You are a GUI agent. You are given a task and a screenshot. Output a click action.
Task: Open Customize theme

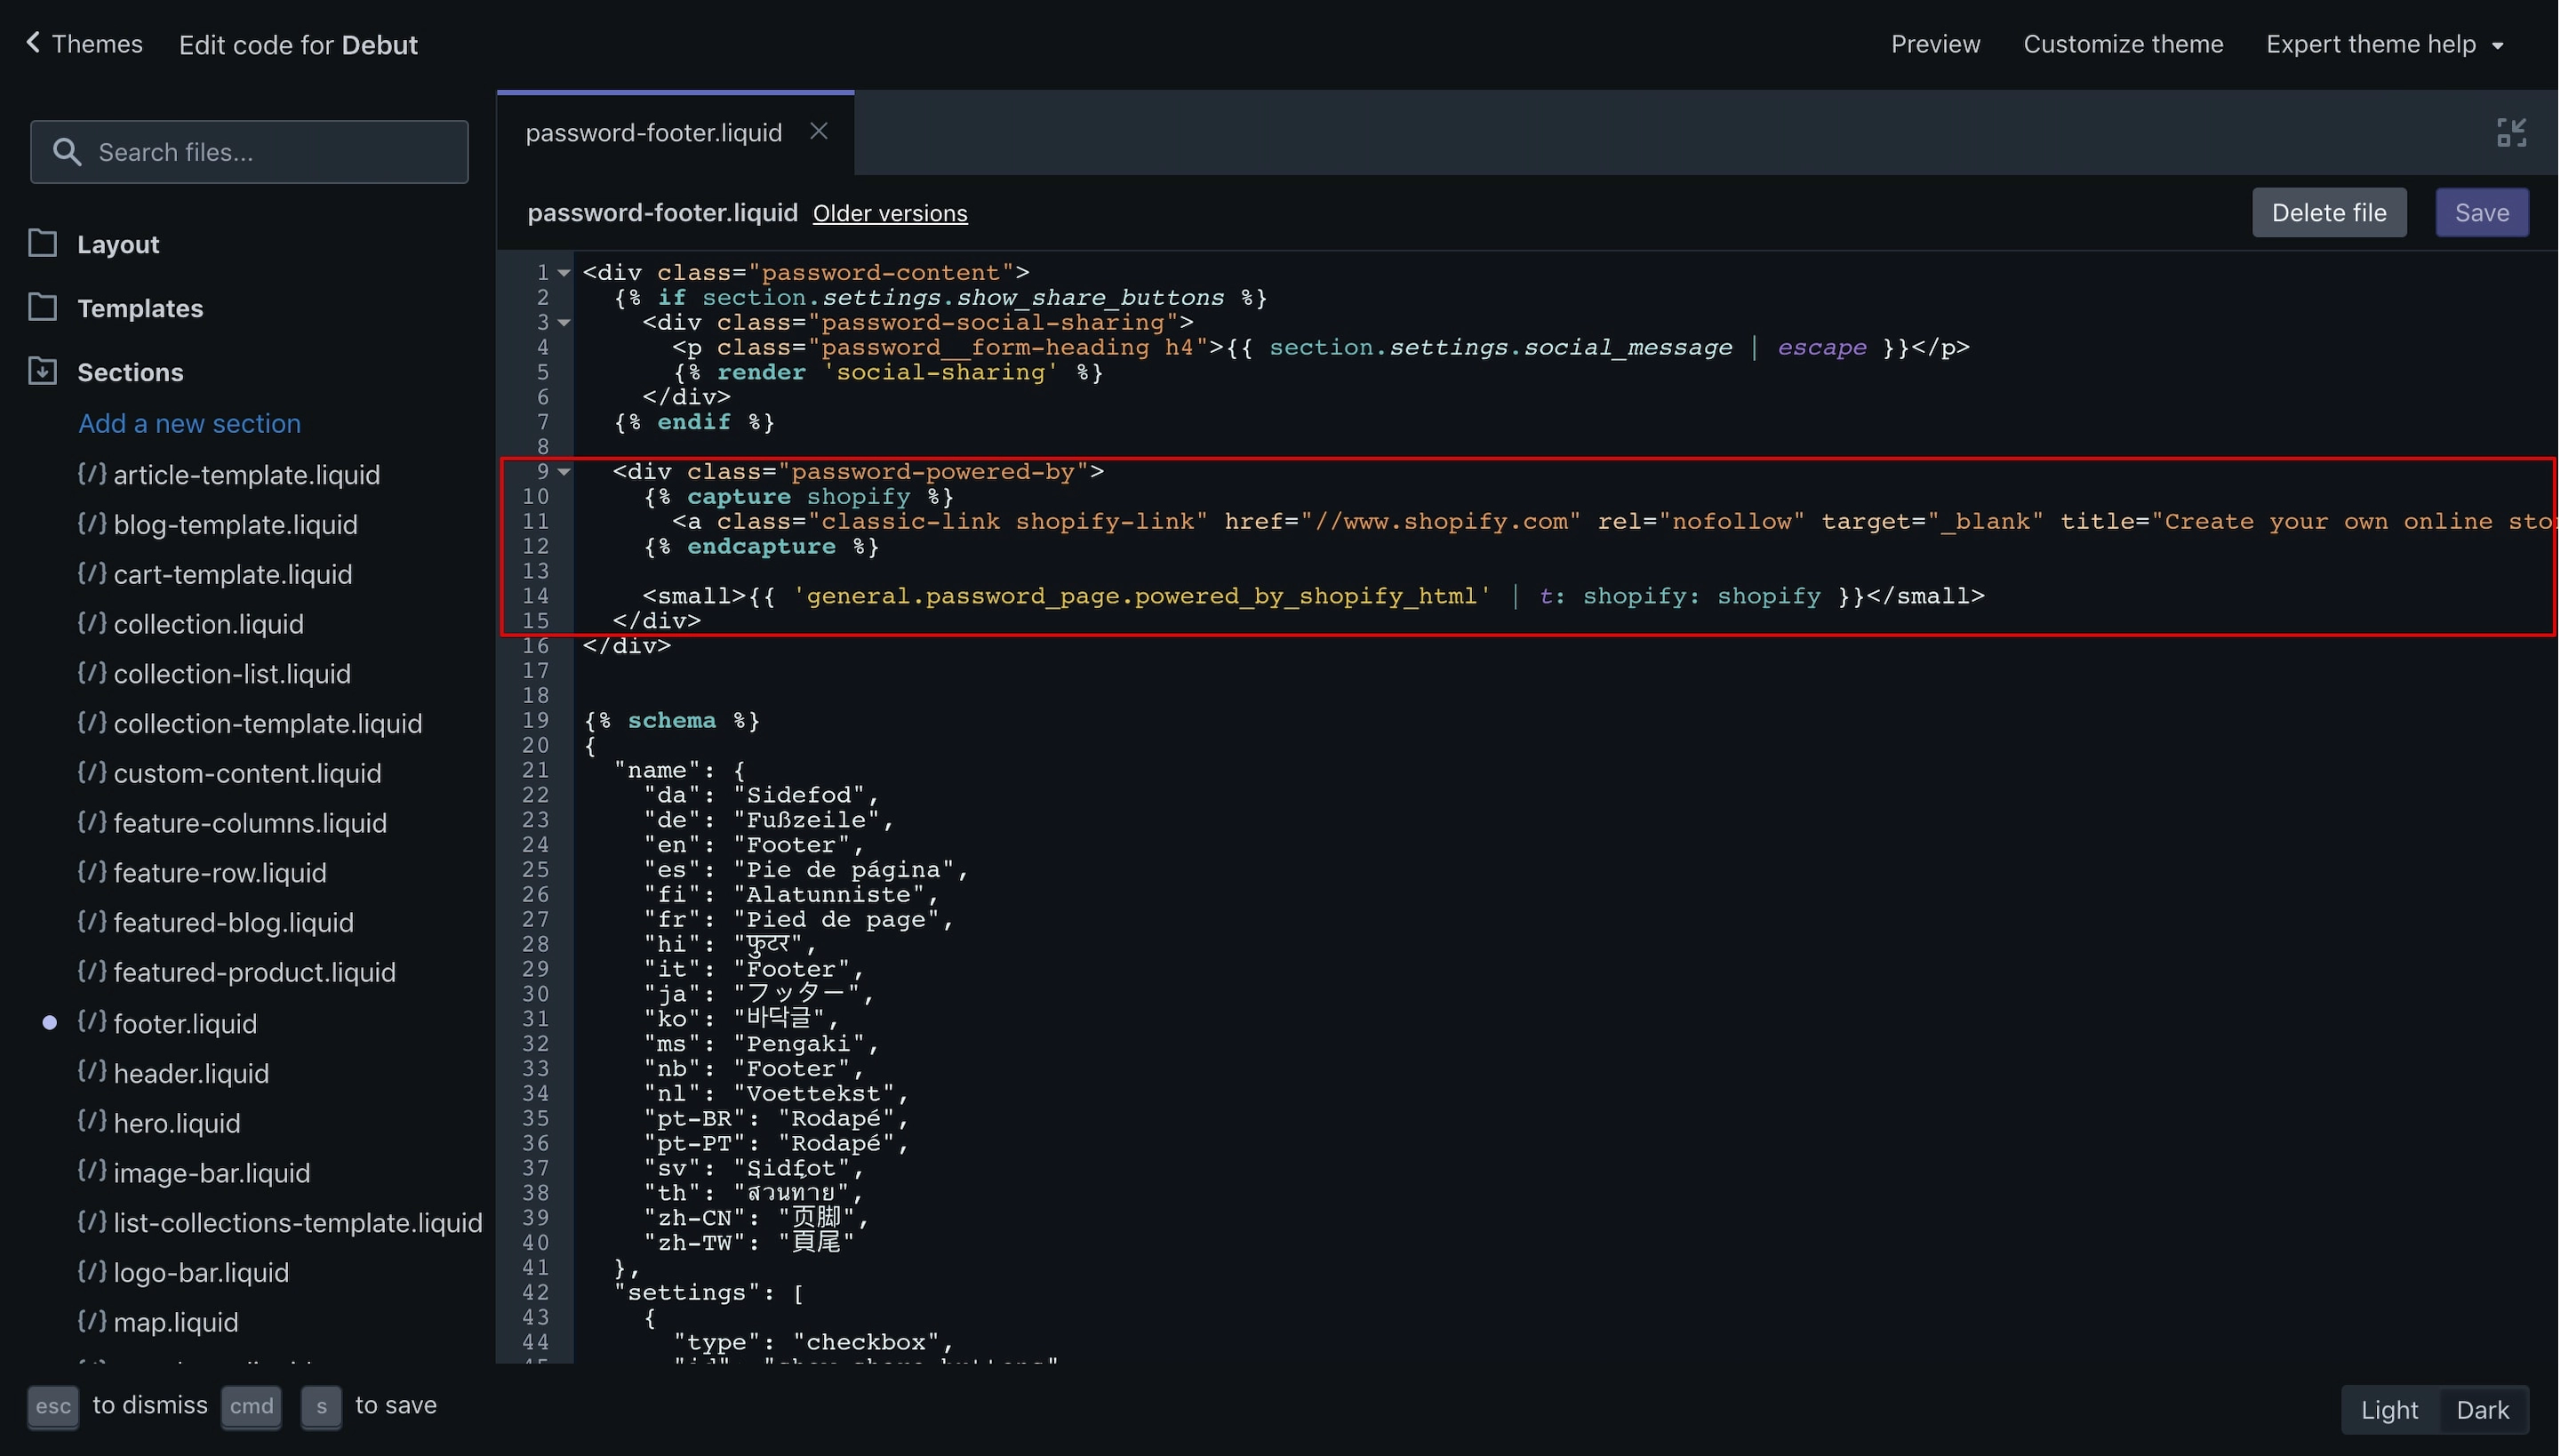coord(2123,44)
